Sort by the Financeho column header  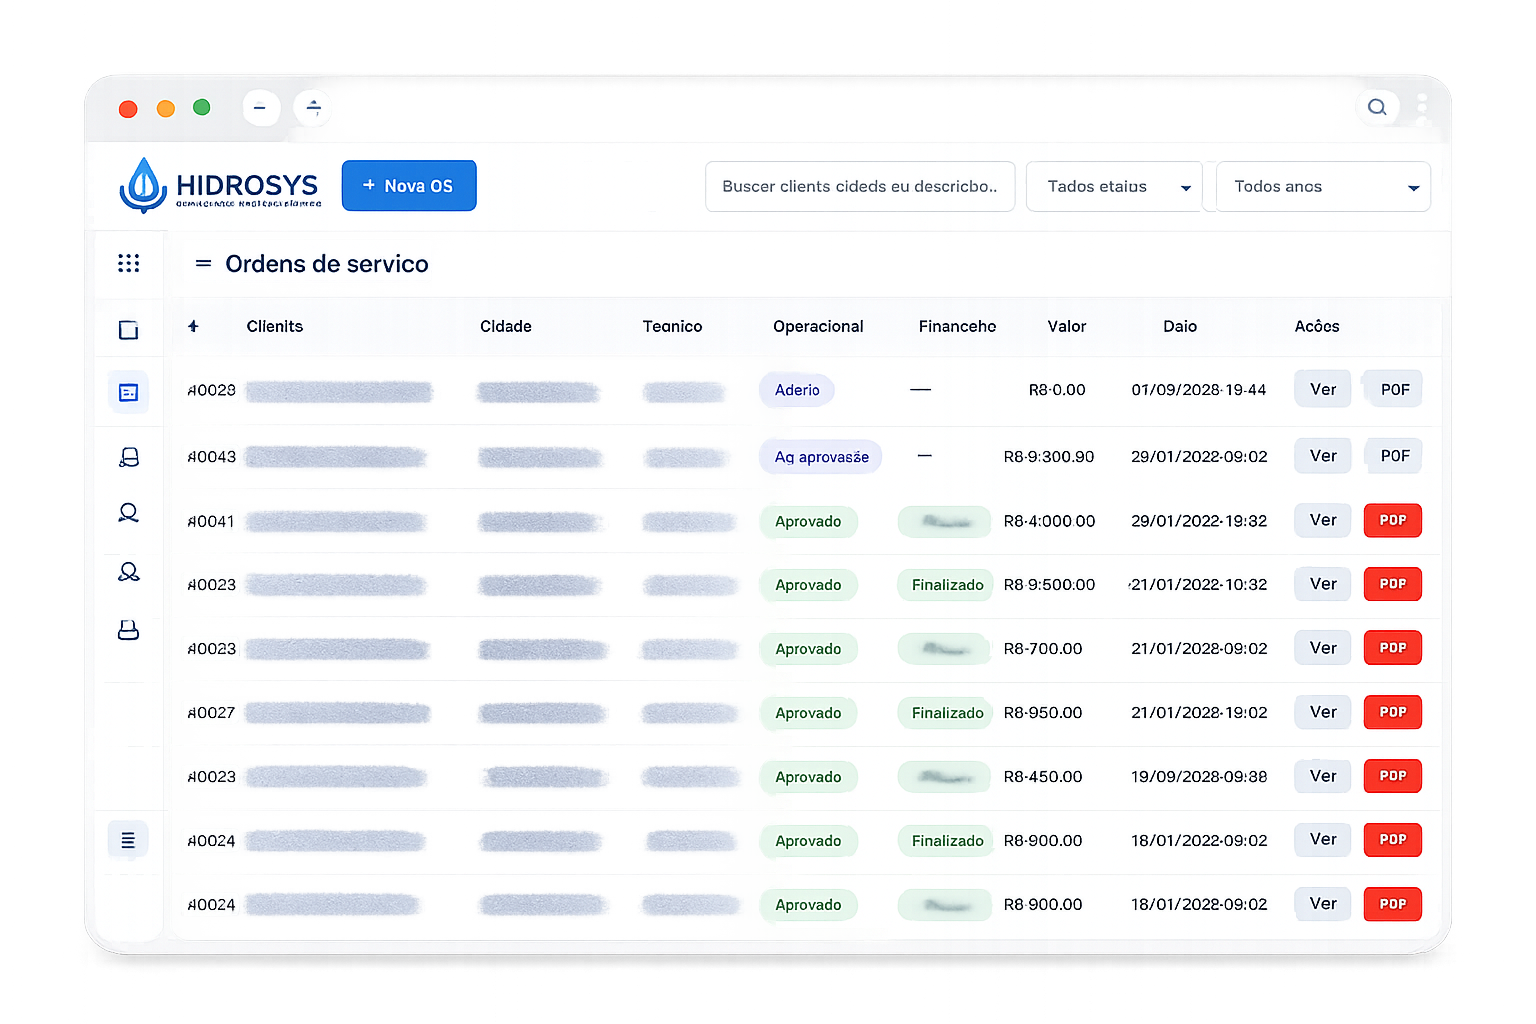(x=957, y=326)
